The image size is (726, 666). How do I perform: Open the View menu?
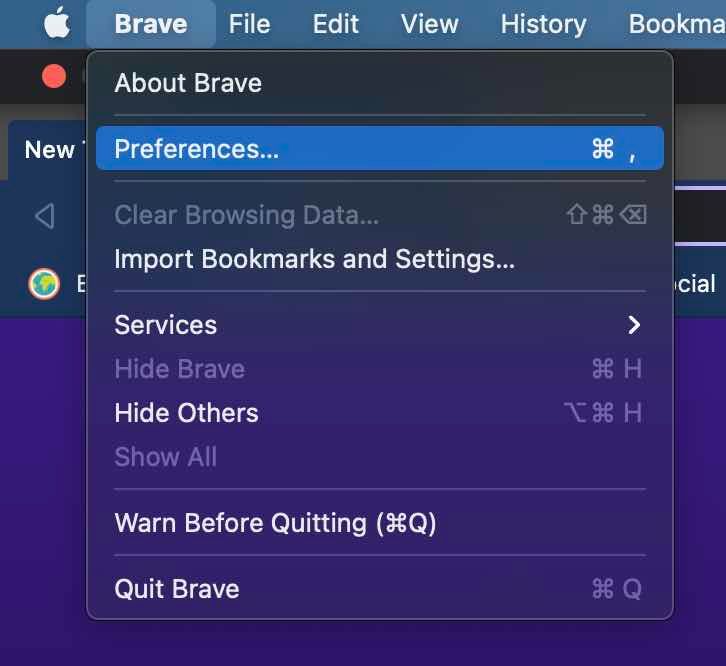(429, 24)
